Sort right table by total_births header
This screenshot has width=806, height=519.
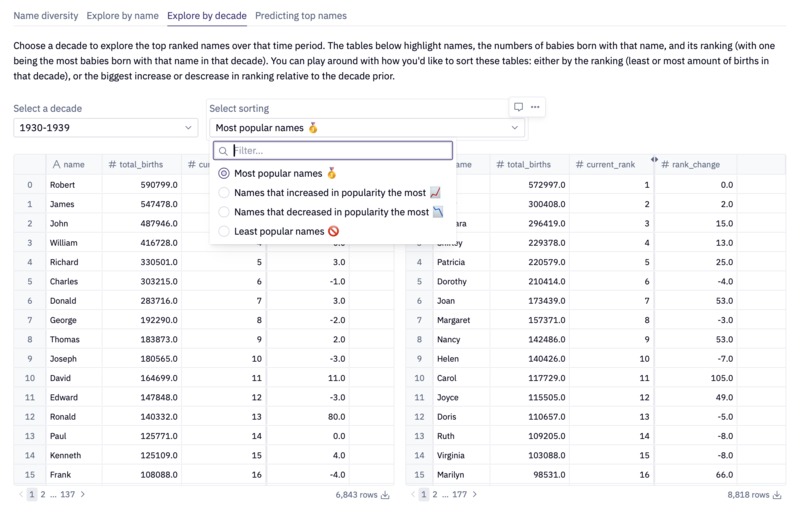(x=529, y=164)
